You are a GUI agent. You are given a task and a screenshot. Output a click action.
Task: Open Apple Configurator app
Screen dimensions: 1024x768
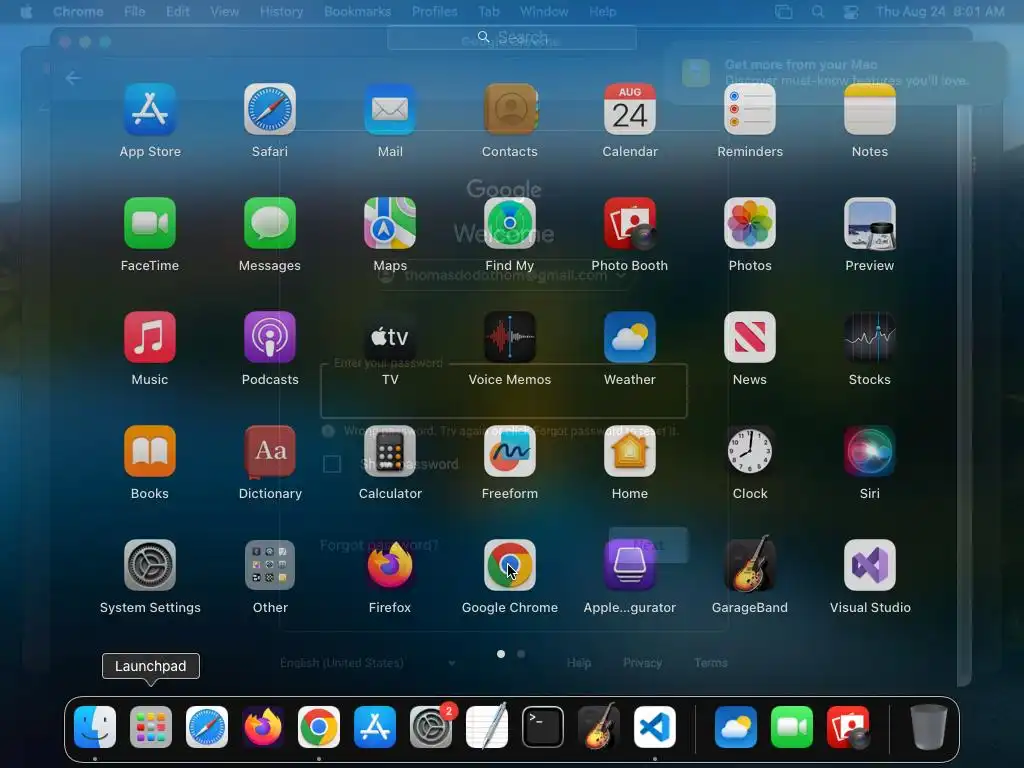tap(630, 565)
